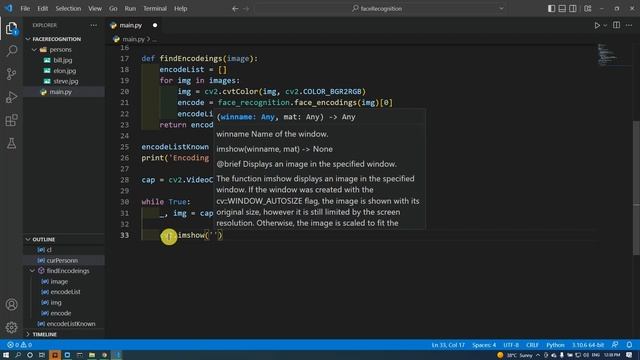Viewport: 640px width, 360px height.
Task: Open File Explorer on the taskbar
Action: [92, 355]
